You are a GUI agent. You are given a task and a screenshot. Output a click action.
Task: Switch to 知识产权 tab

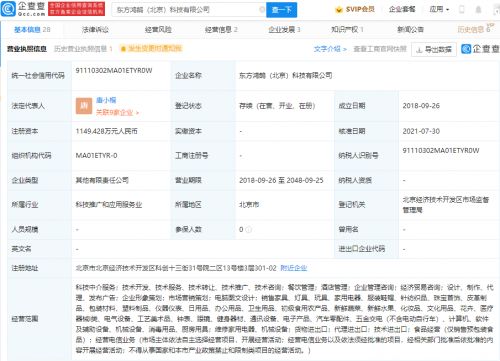coord(347,30)
